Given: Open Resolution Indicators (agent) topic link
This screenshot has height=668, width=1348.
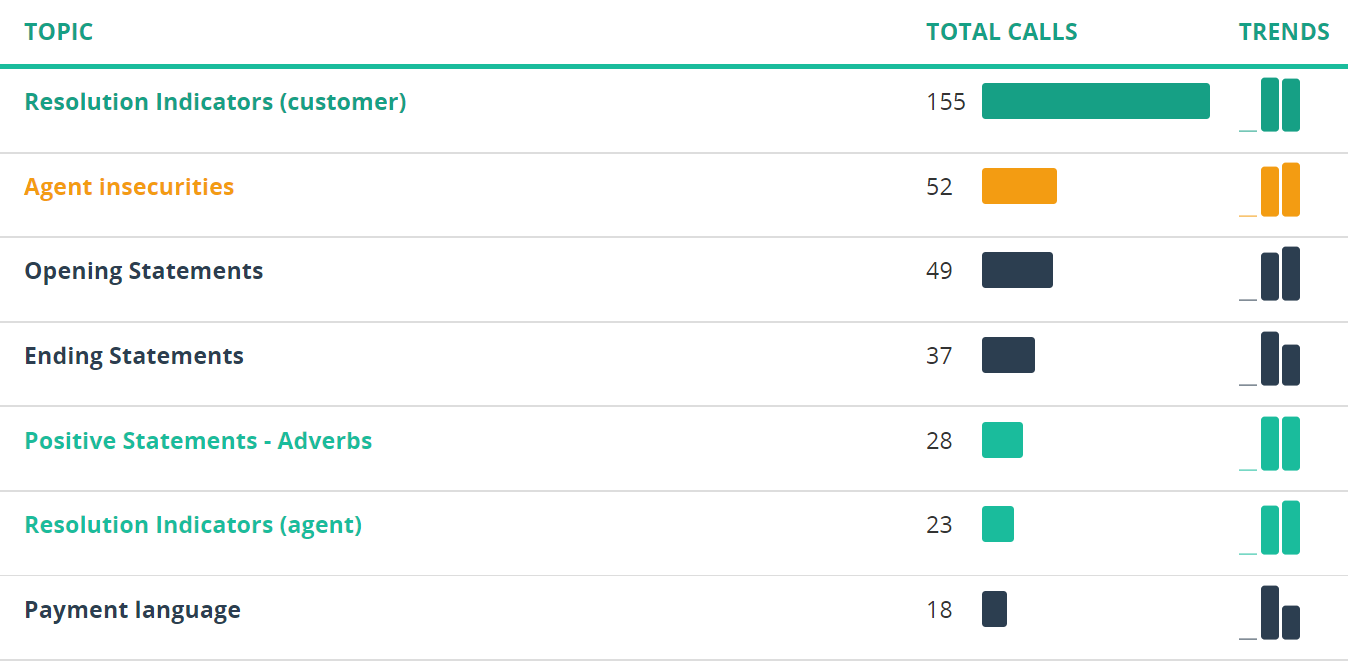Looking at the screenshot, I should point(193,525).
